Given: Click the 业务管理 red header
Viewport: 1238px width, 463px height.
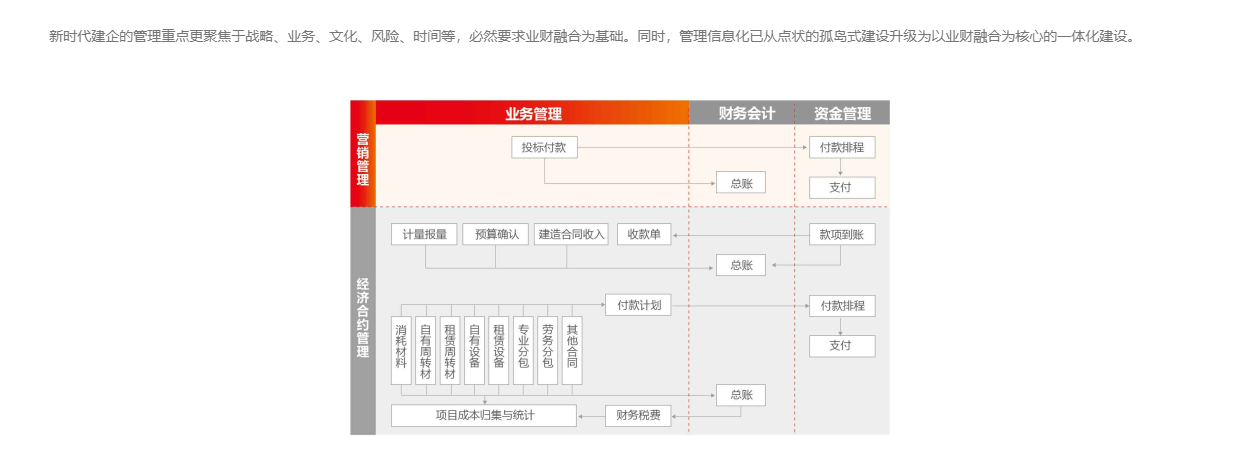Looking at the screenshot, I should tap(532, 113).
